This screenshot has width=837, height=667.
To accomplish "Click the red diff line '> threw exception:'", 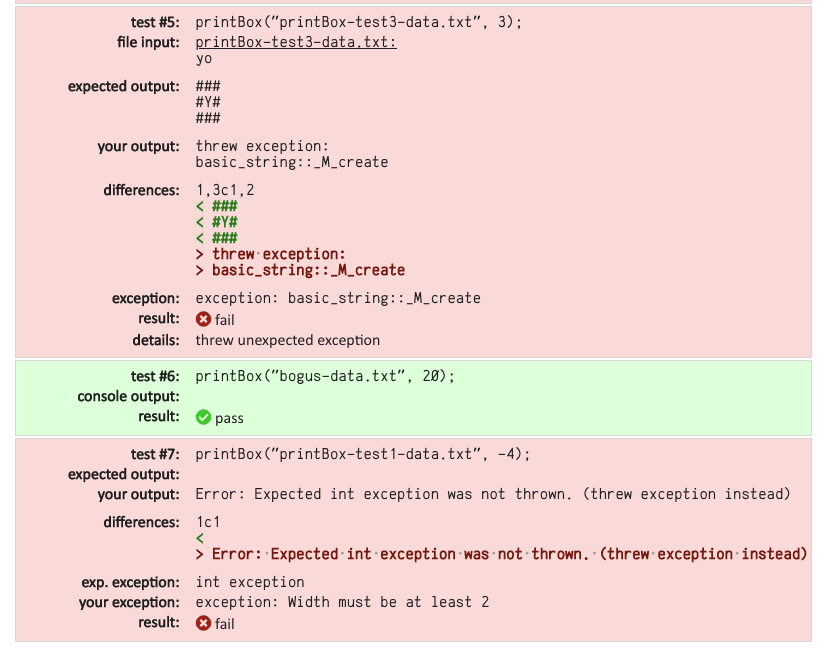I will 271,255.
